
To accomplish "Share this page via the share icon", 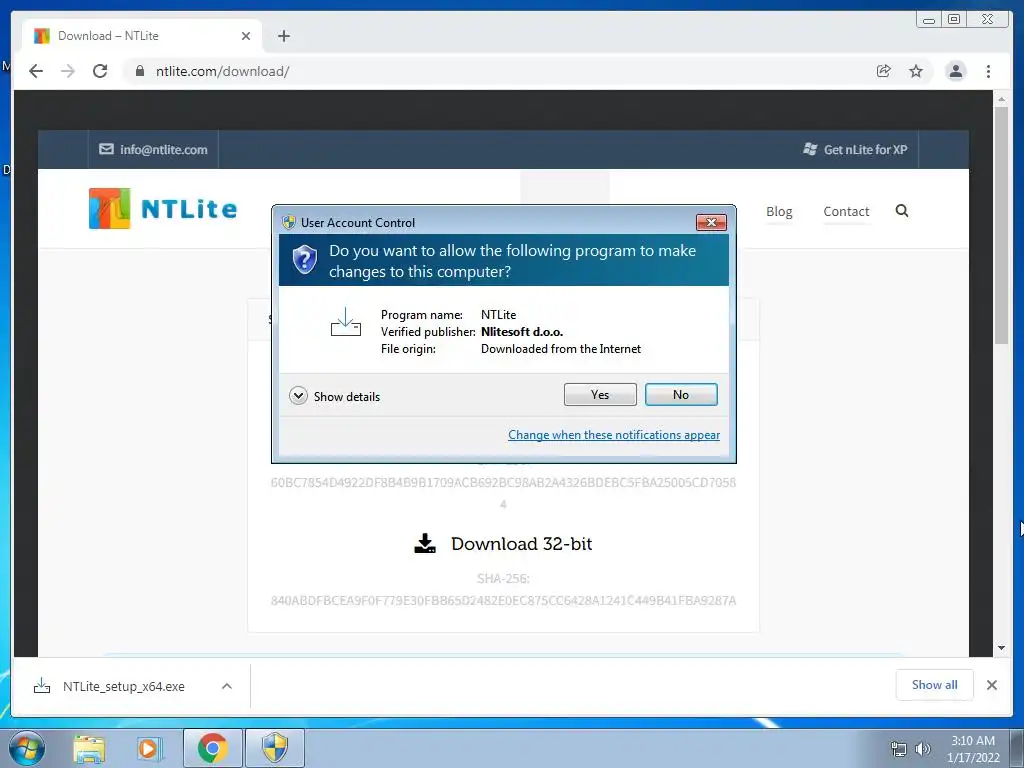I will point(883,71).
